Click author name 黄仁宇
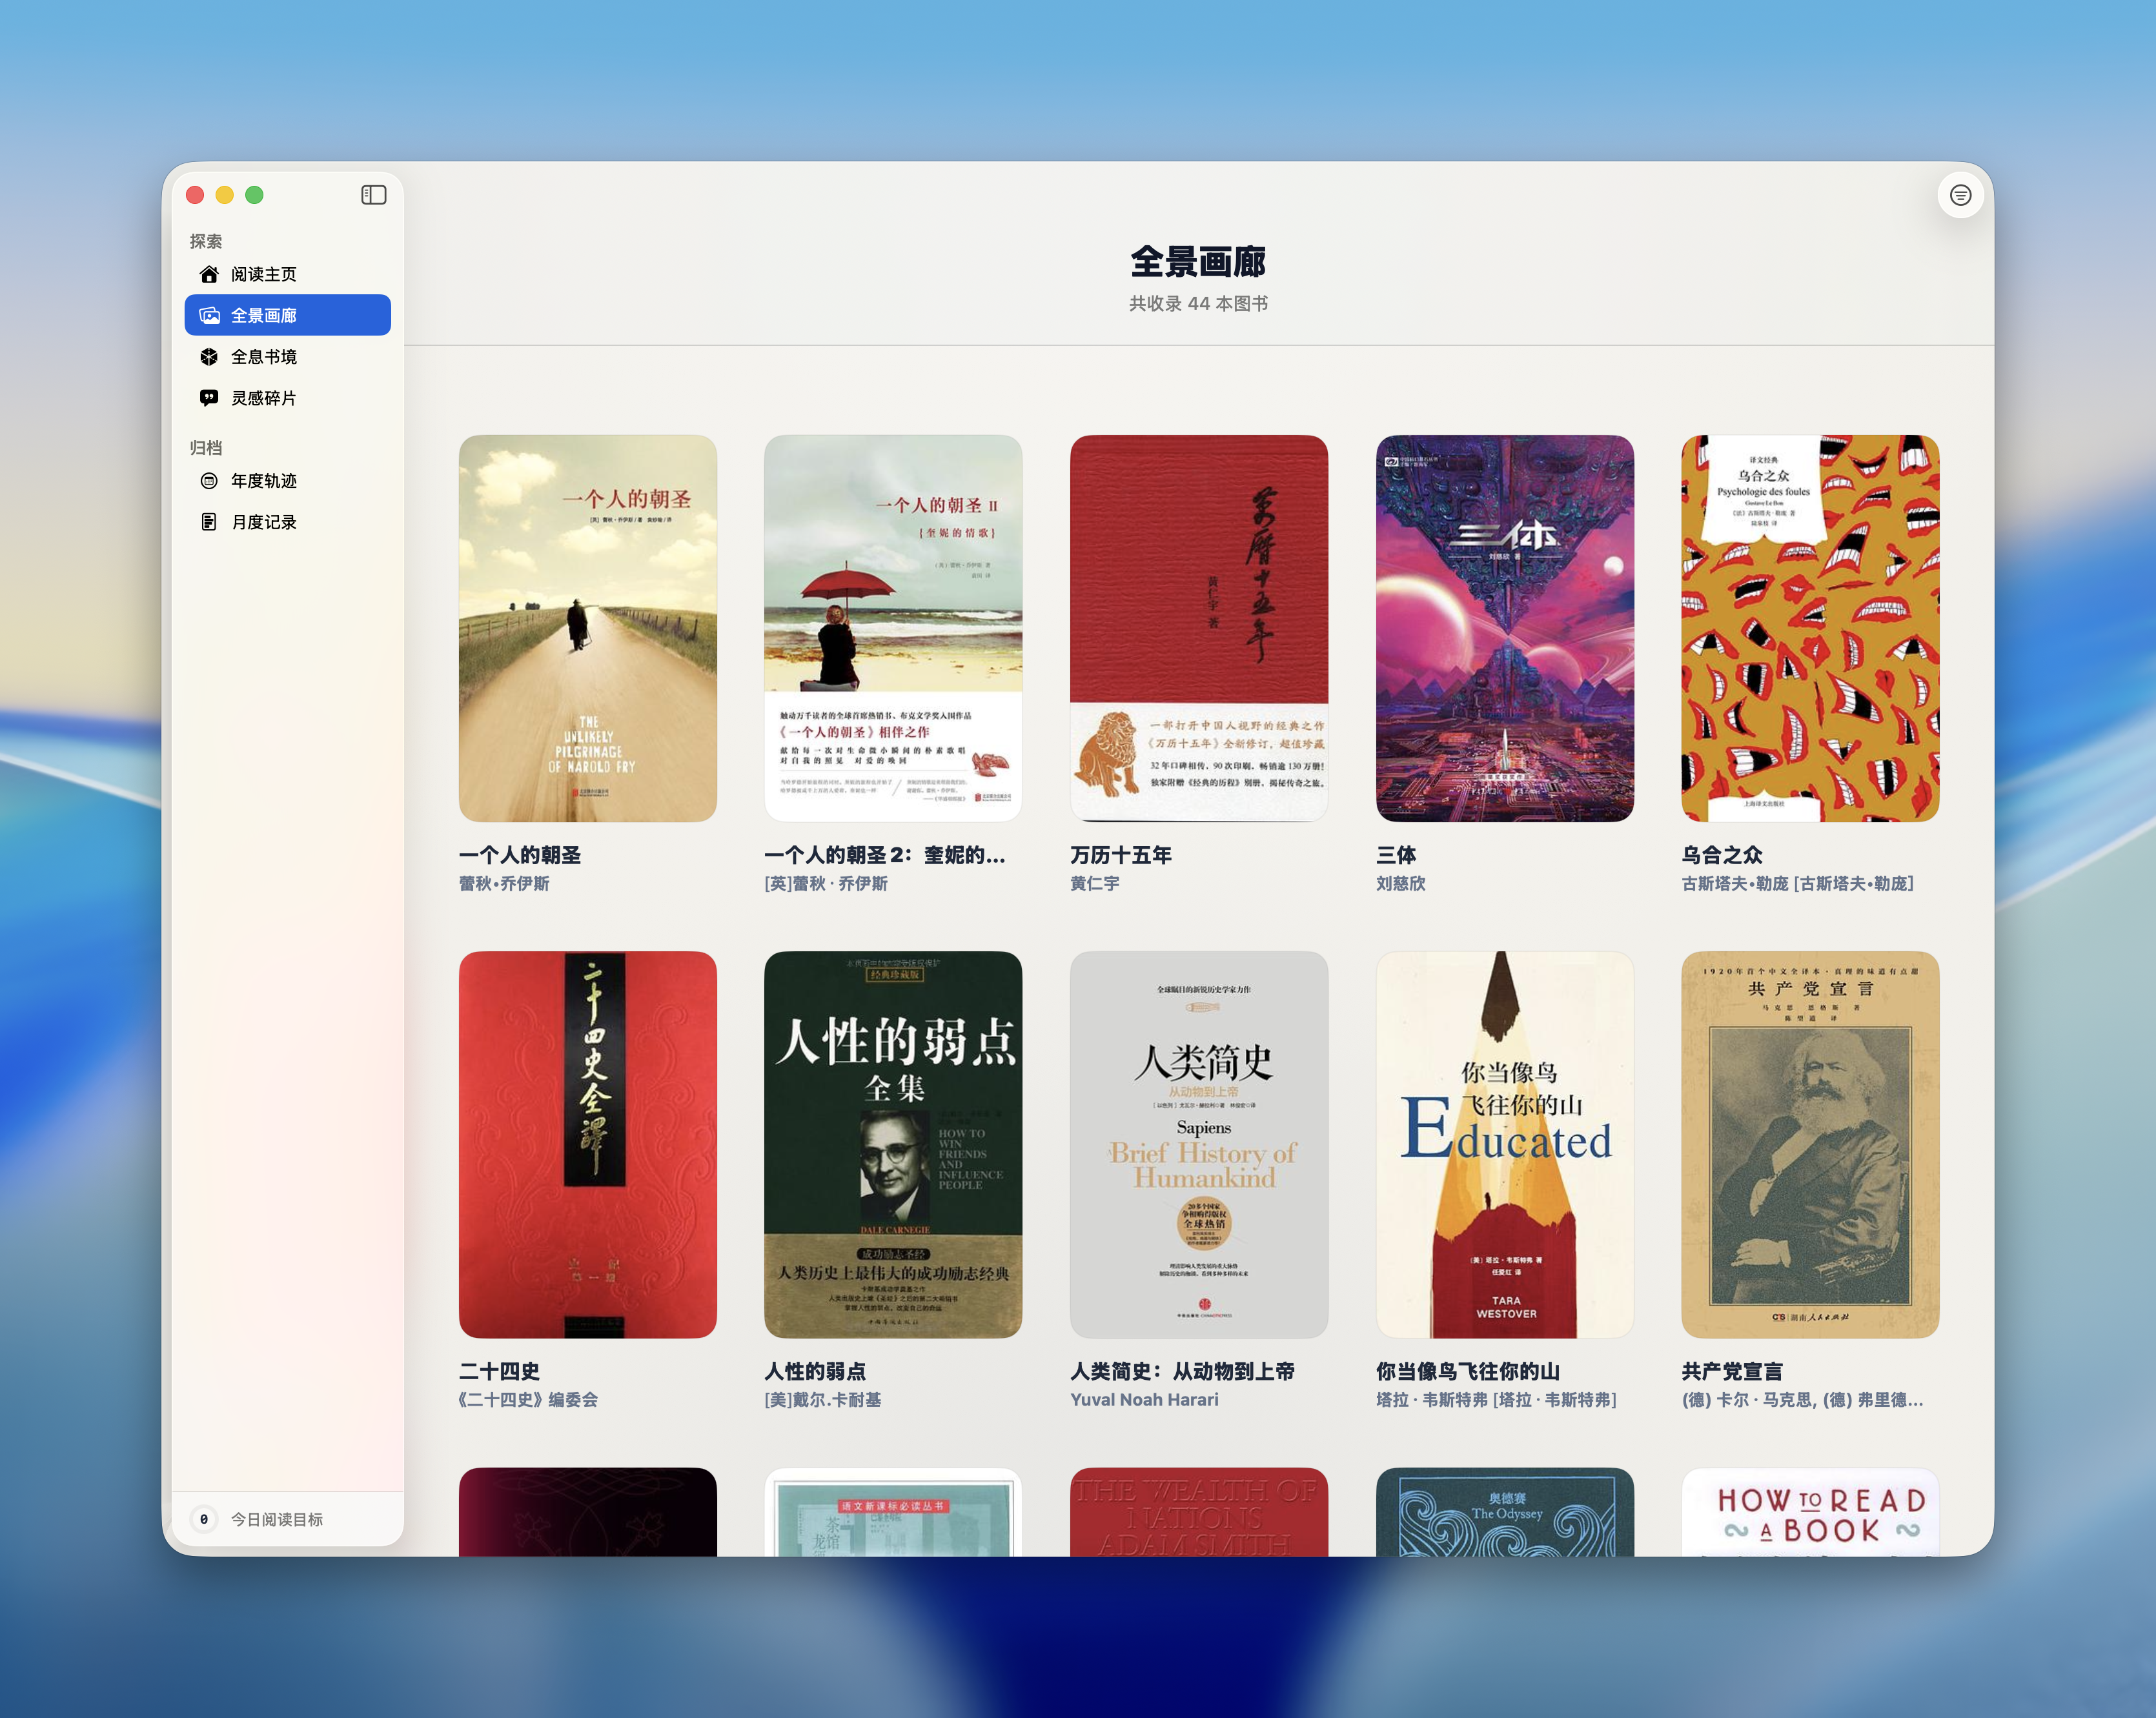2156x1718 pixels. 1095,883
